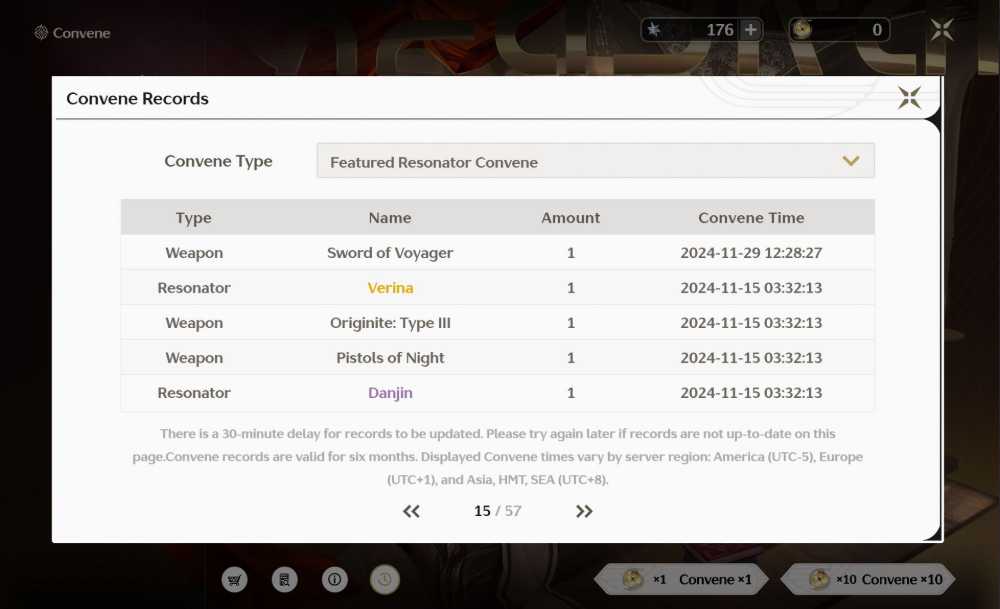Click the Amount column header
The width and height of the screenshot is (1000, 609).
click(x=571, y=217)
